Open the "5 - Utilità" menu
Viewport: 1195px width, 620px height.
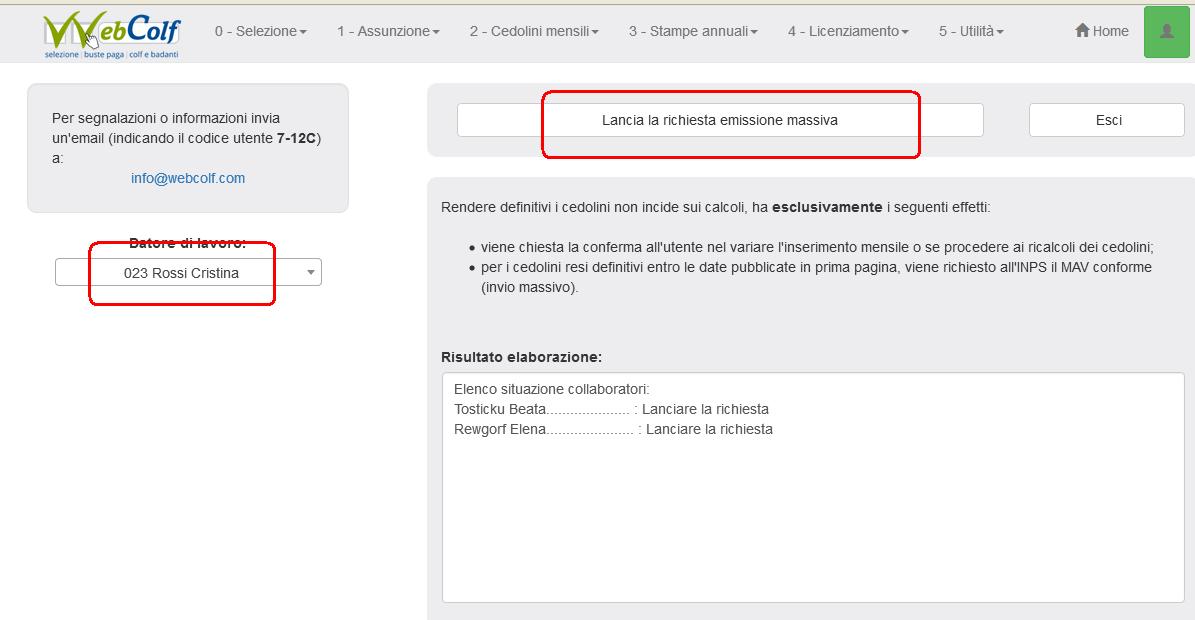coord(971,31)
